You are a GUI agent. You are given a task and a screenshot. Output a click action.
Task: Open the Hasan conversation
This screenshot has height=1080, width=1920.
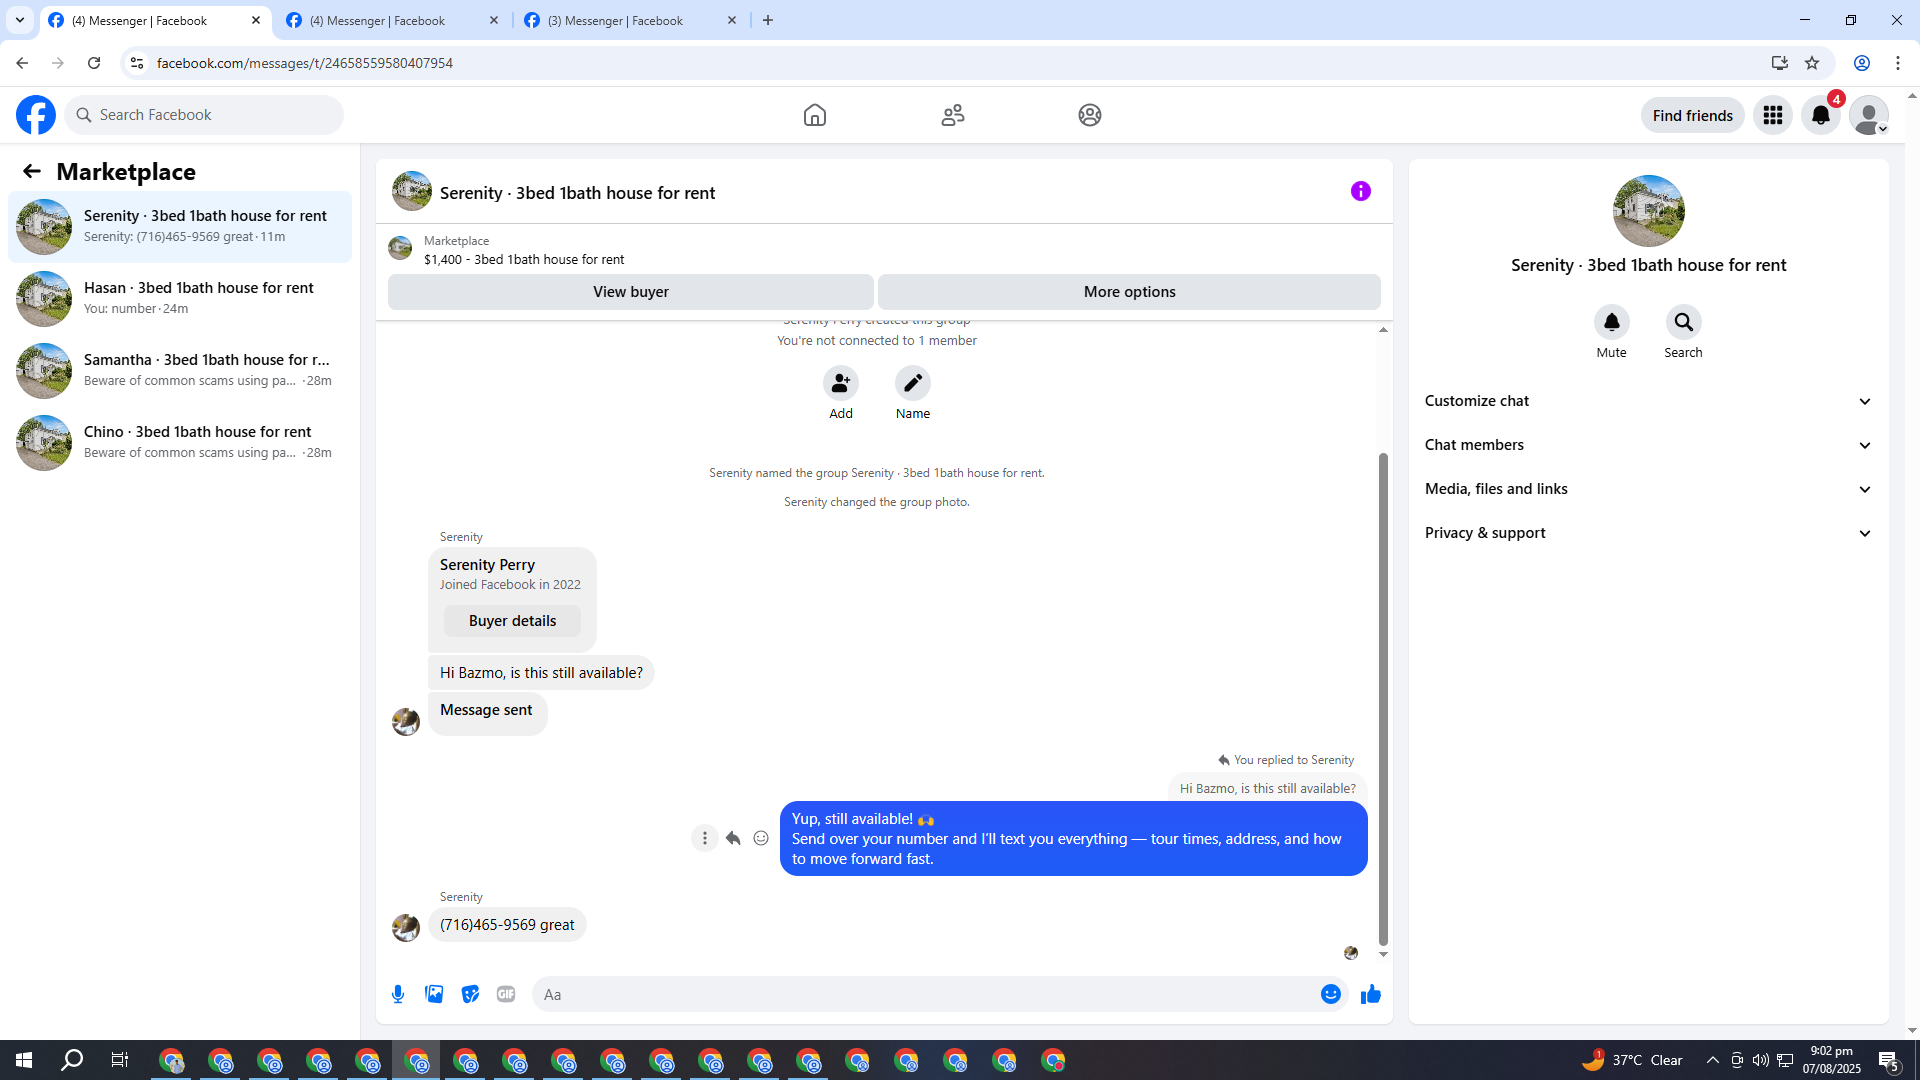(180, 298)
